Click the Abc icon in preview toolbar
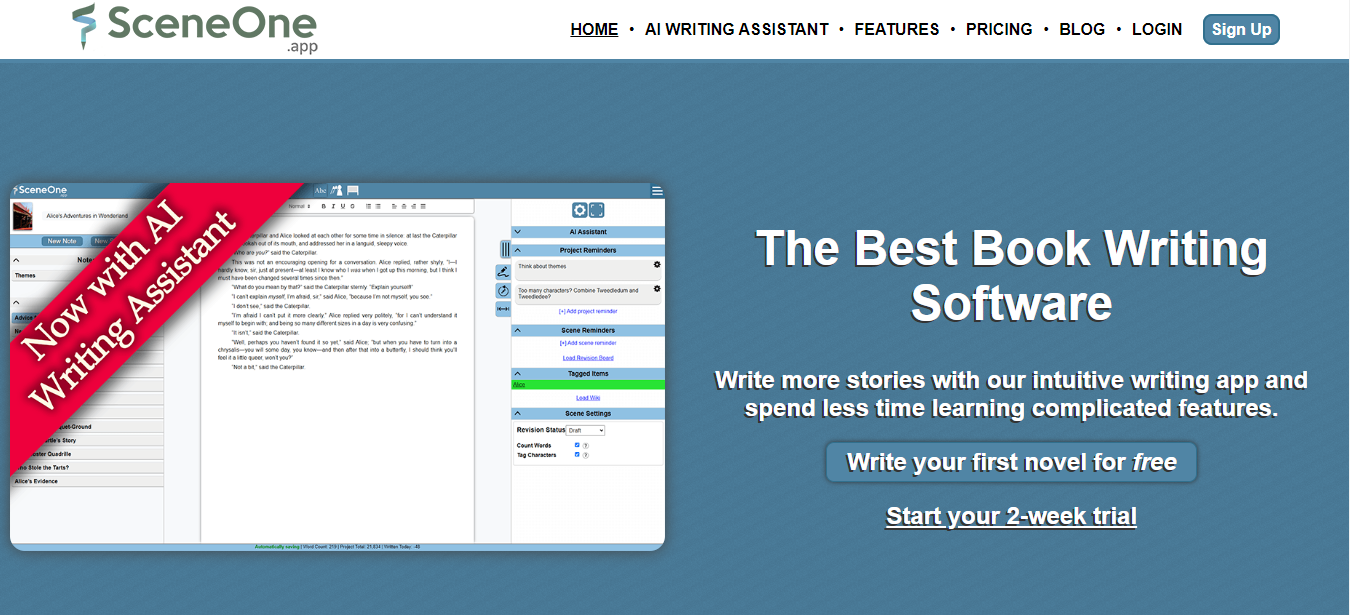Viewport: 1350px width, 615px height. (321, 190)
